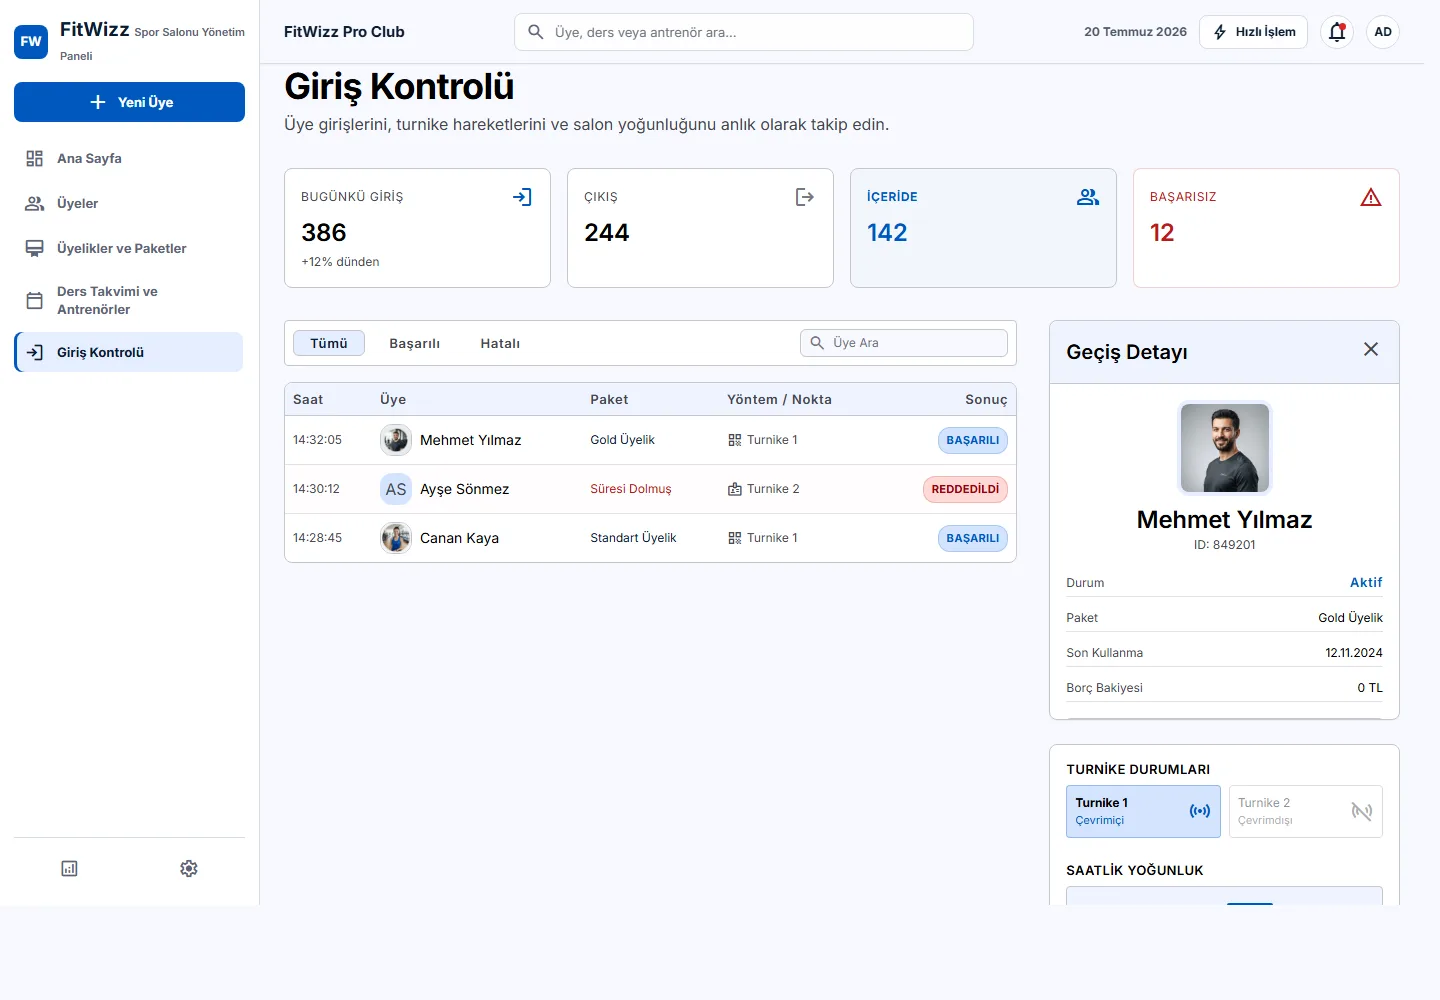1440x1000 pixels.
Task: Click Turnike 1 signal icon
Action: [x=1200, y=811]
